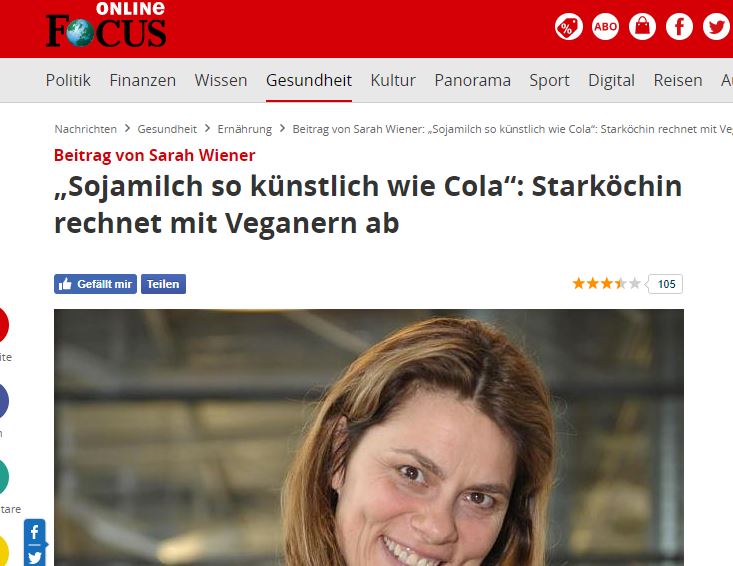The height and width of the screenshot is (566, 733).
Task: Open the Twitter icon in the header
Action: click(x=716, y=27)
